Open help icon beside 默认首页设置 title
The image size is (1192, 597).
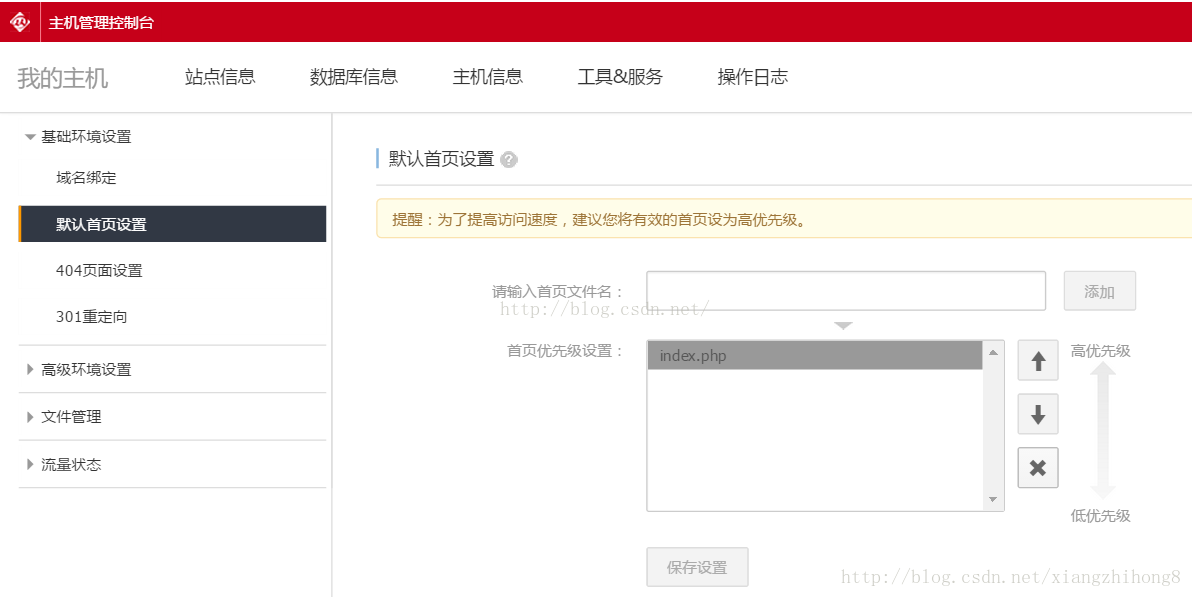[x=509, y=160]
